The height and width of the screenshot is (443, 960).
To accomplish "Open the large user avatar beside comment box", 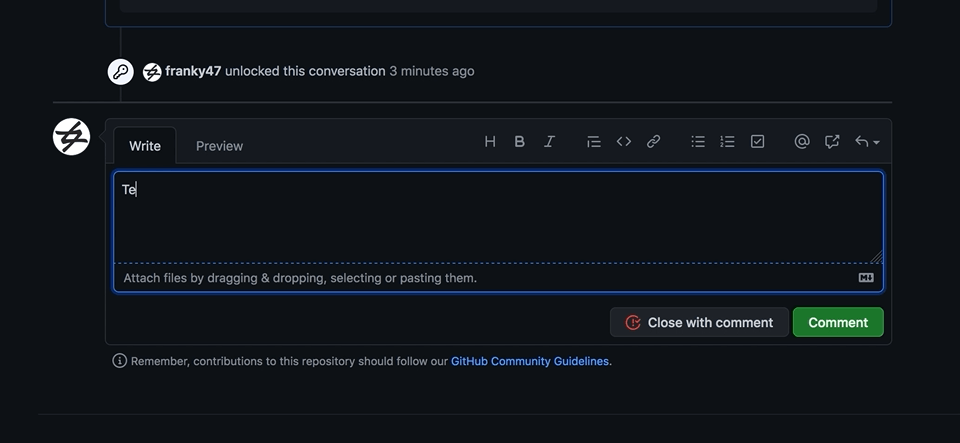I will 72,136.
